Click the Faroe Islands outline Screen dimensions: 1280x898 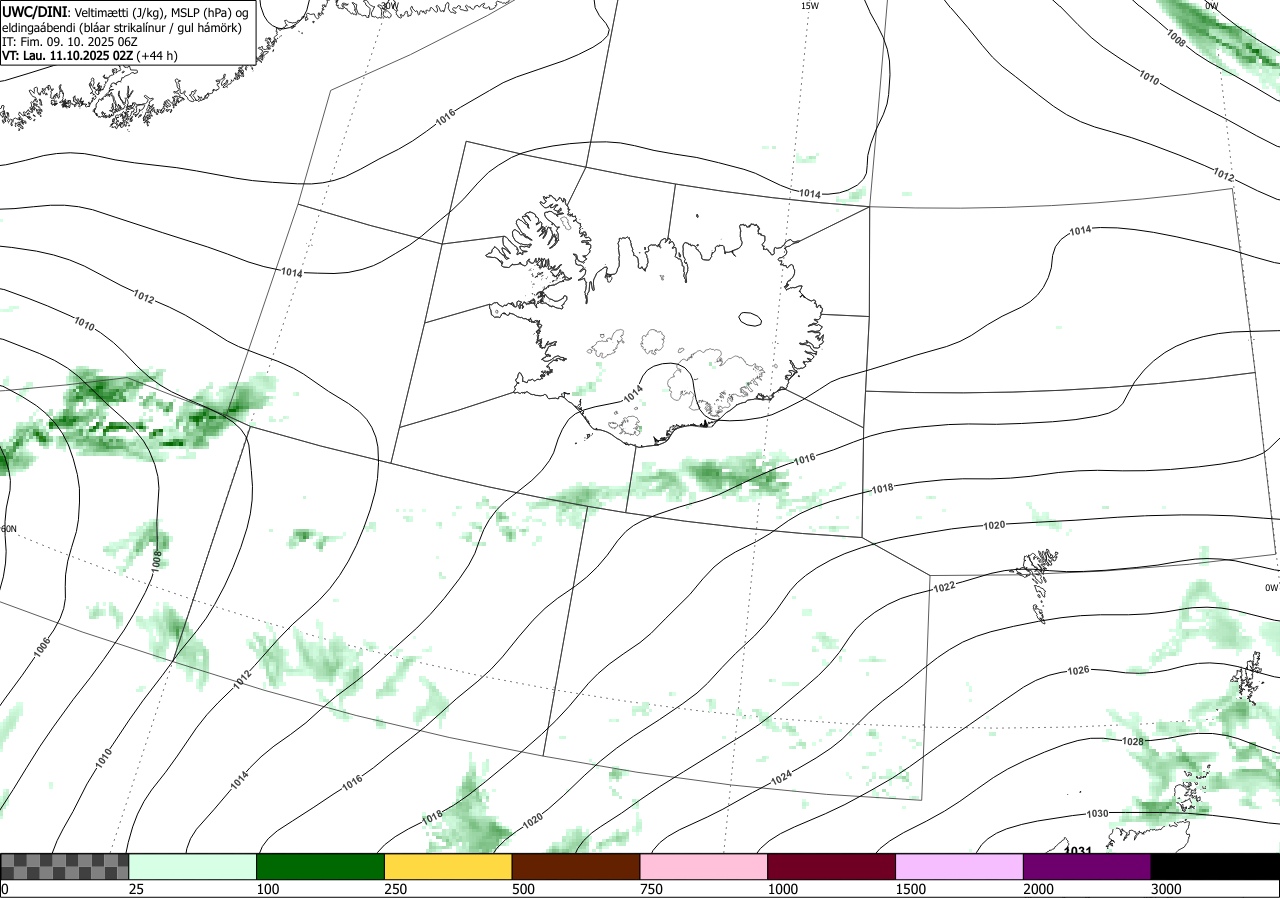point(1038,586)
